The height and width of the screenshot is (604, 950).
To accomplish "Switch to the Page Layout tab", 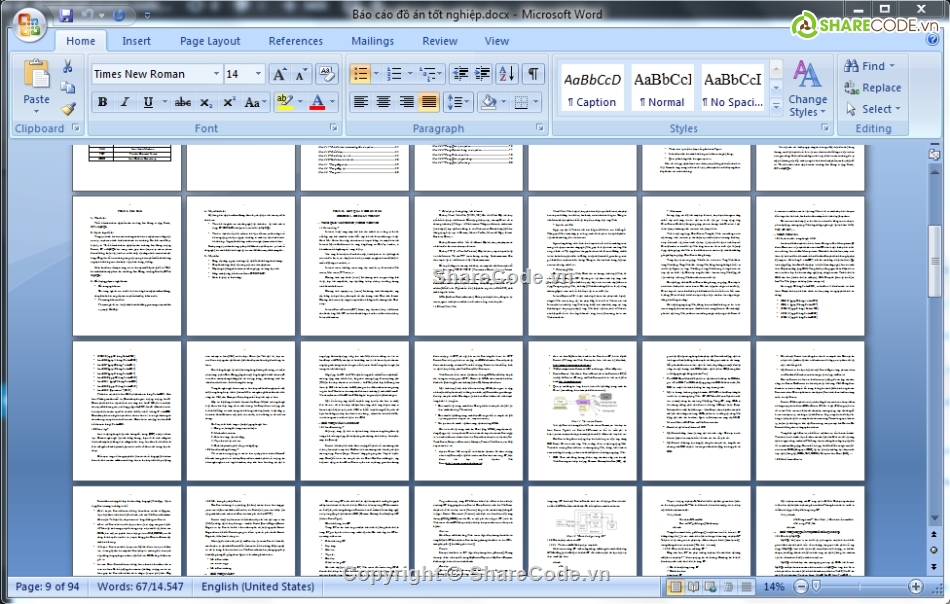I will 210,41.
